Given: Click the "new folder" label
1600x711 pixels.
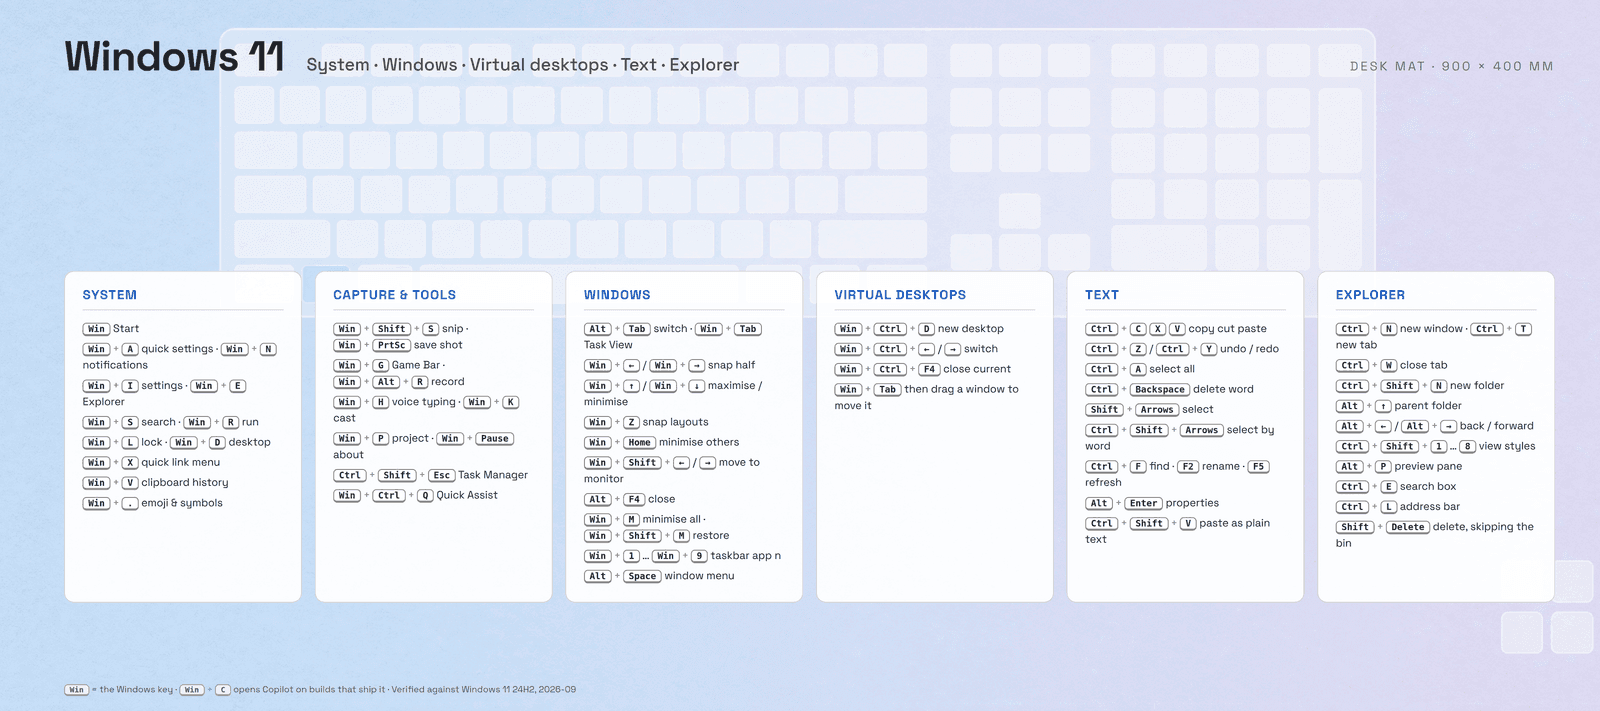Looking at the screenshot, I should [1476, 386].
